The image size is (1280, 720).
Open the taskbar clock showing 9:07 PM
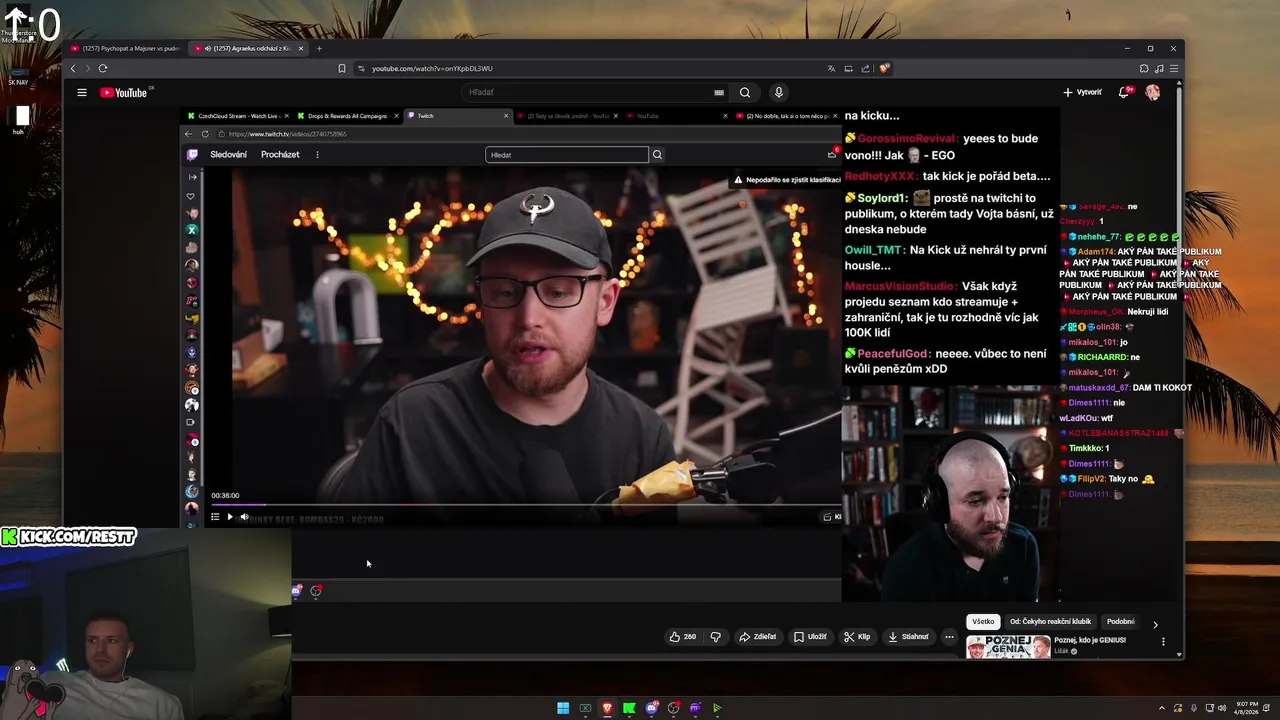(x=1247, y=708)
